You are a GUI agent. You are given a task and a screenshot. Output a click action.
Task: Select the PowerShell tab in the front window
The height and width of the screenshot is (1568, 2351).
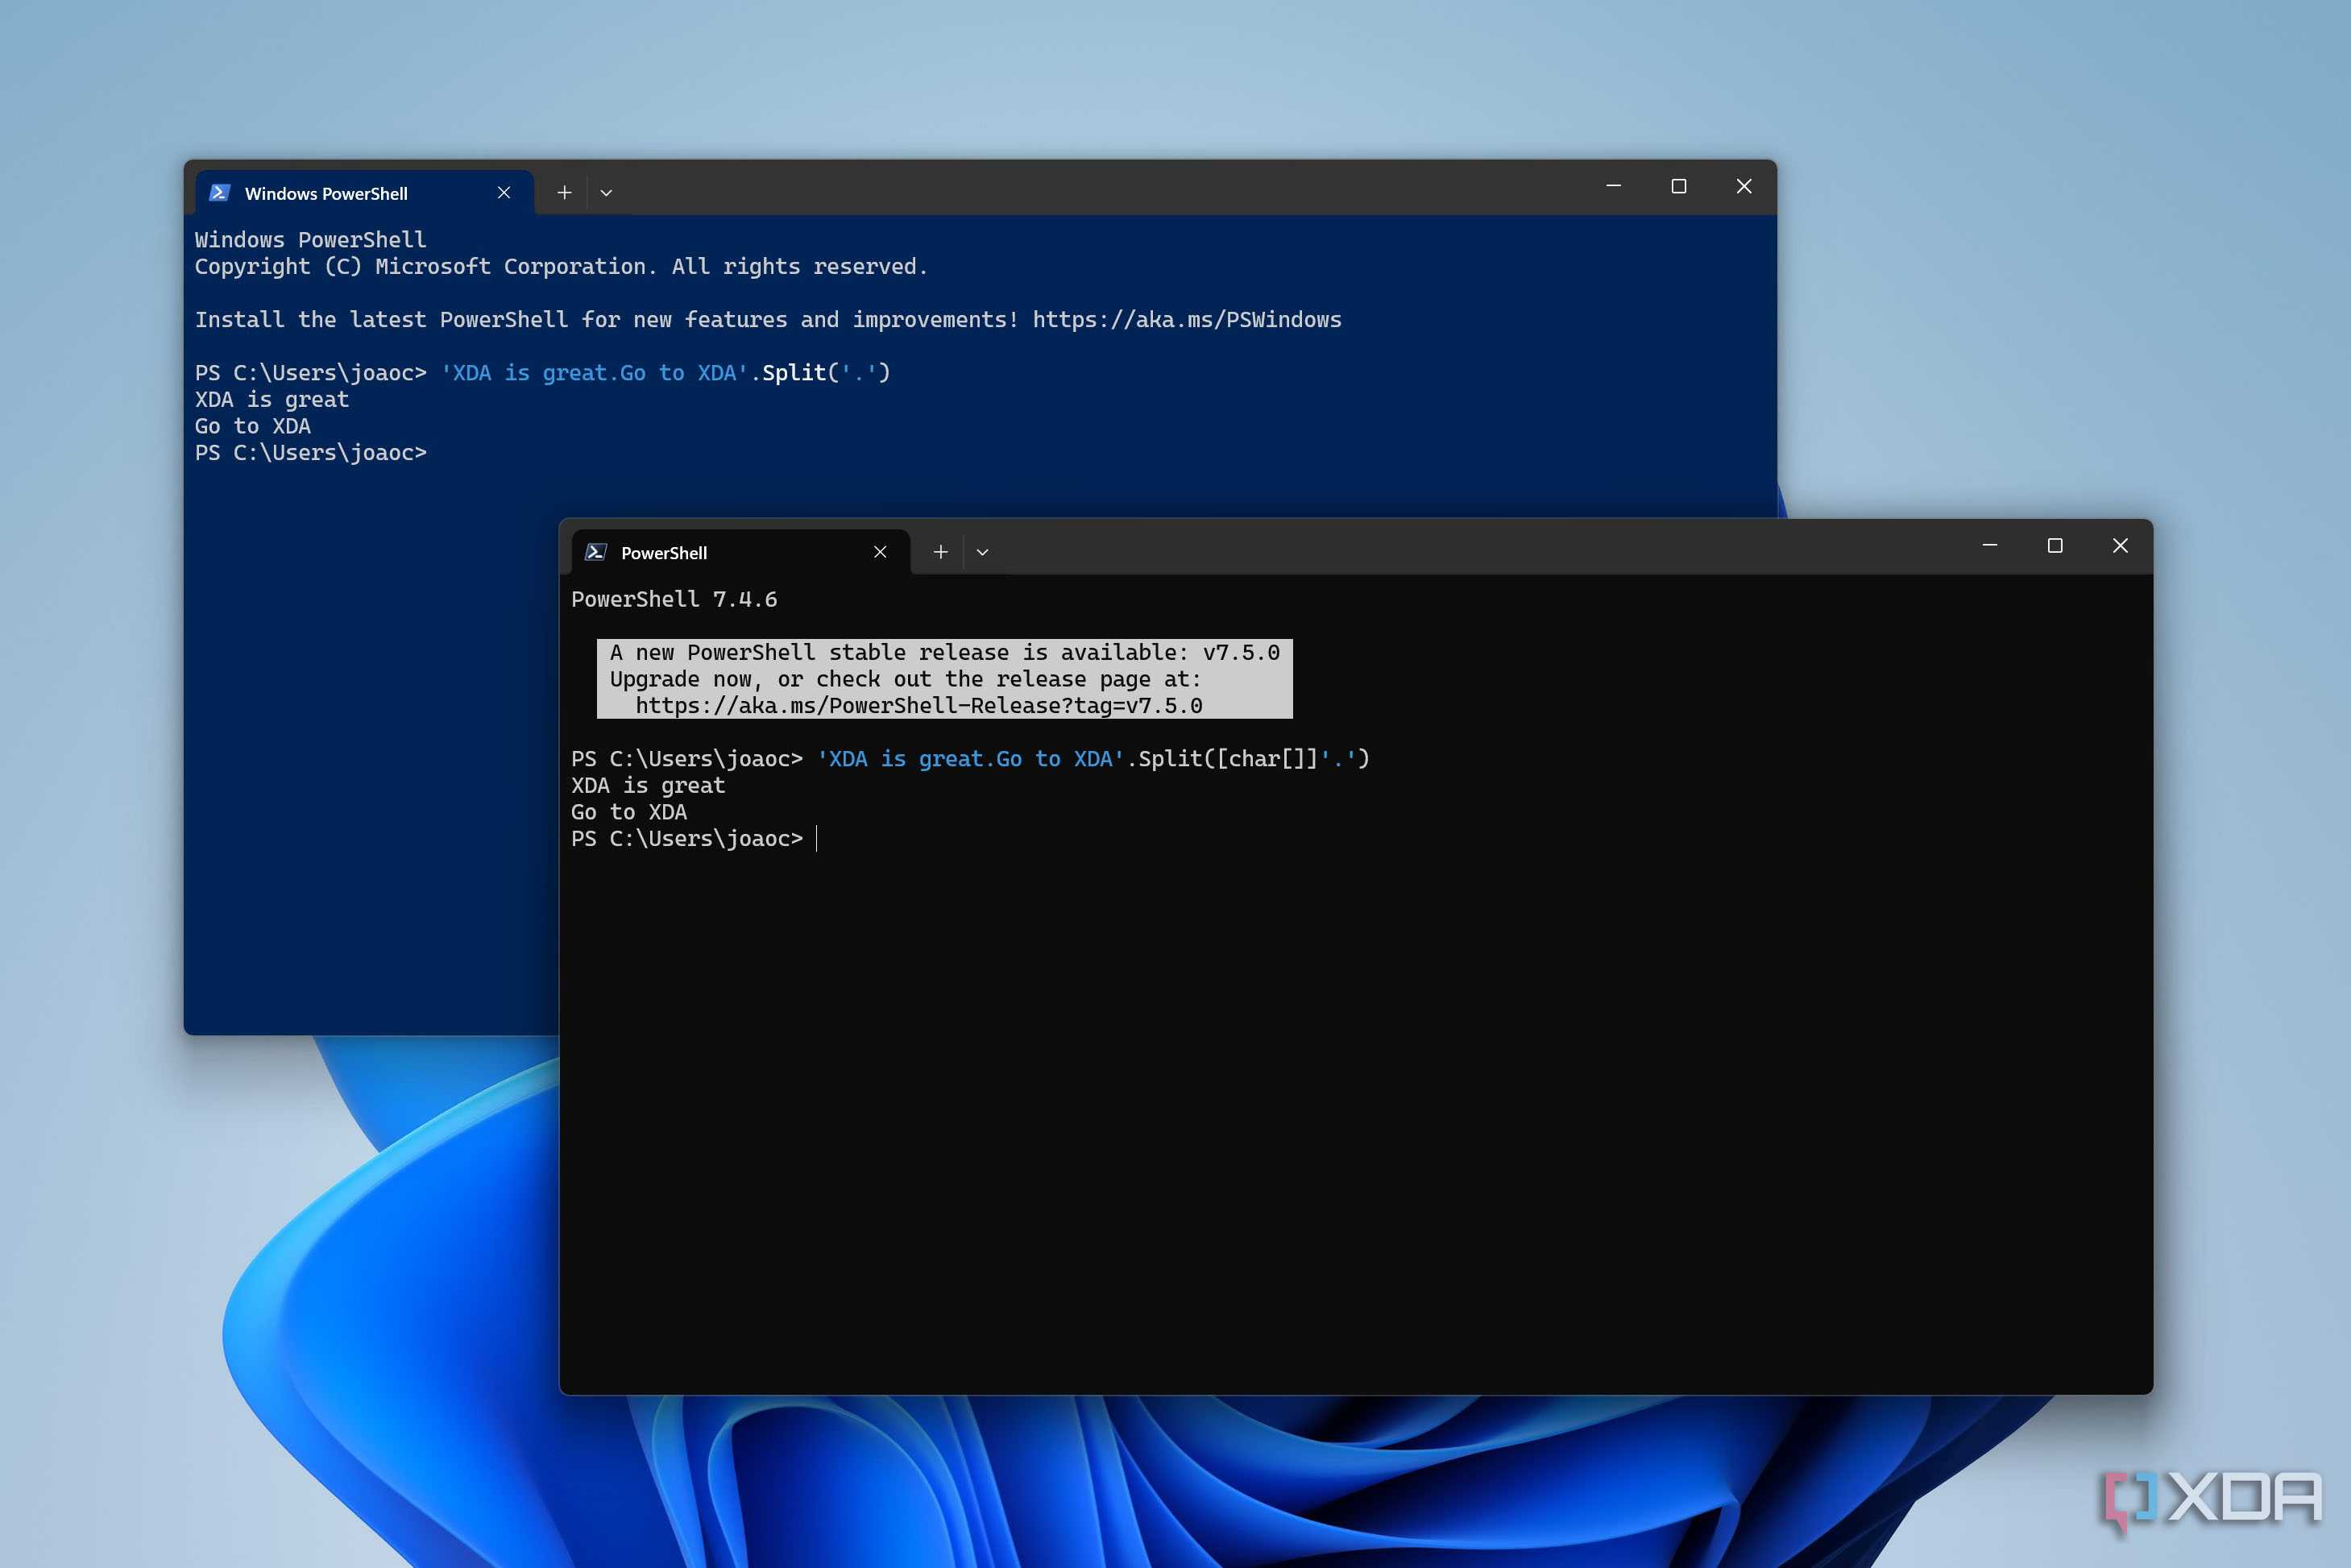pyautogui.click(x=740, y=552)
